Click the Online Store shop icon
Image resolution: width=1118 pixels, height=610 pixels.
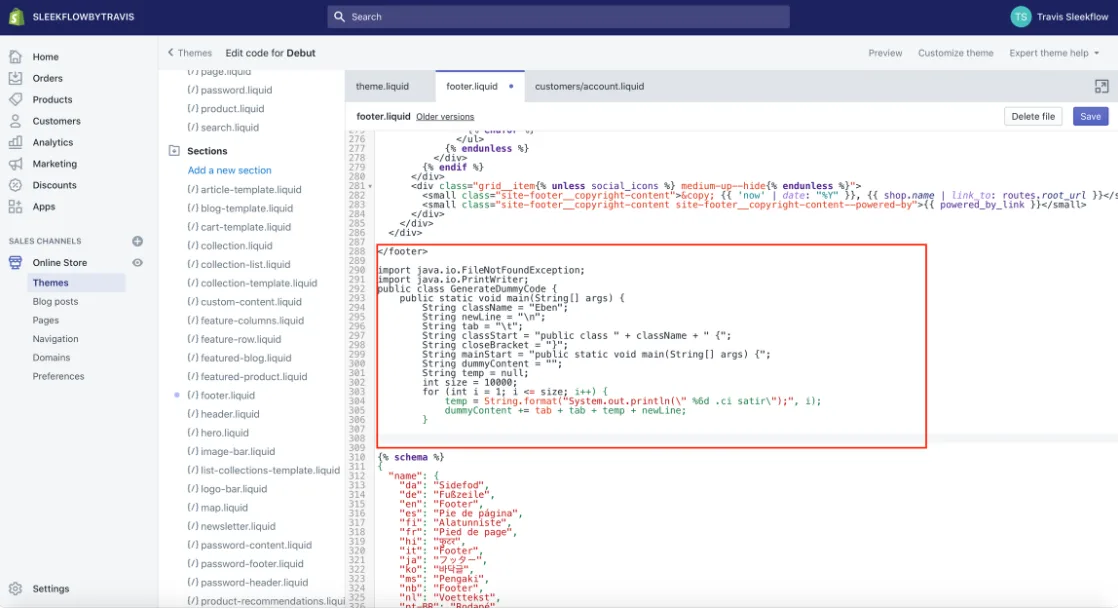tap(16, 262)
